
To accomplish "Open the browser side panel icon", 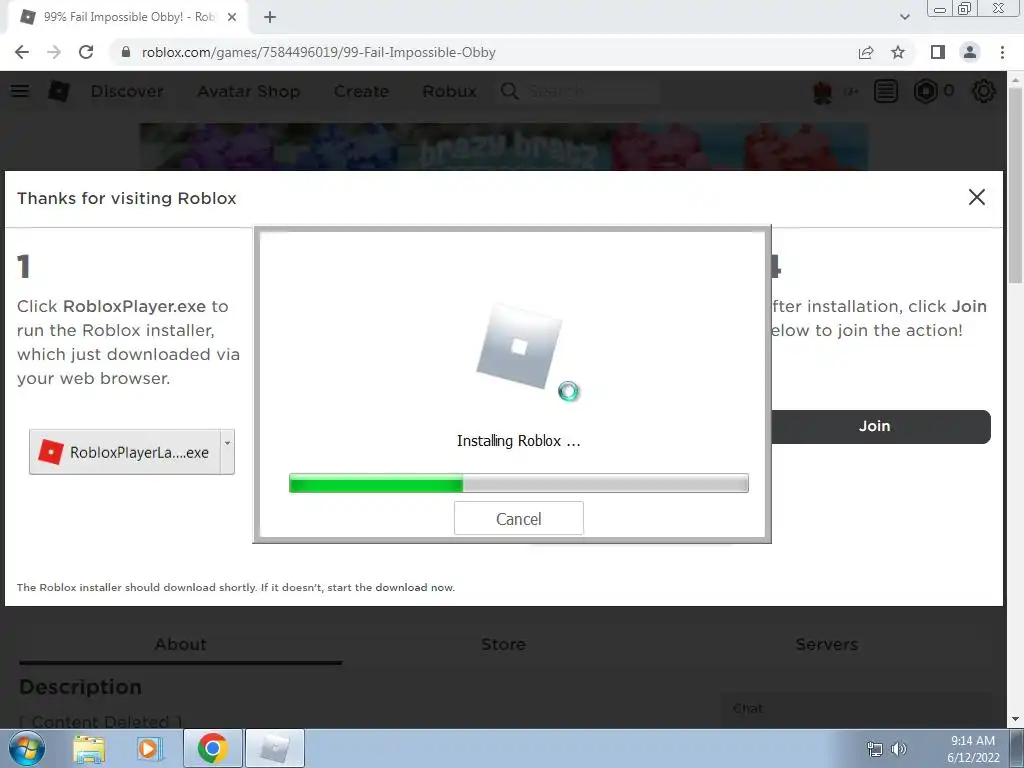I will tap(938, 52).
